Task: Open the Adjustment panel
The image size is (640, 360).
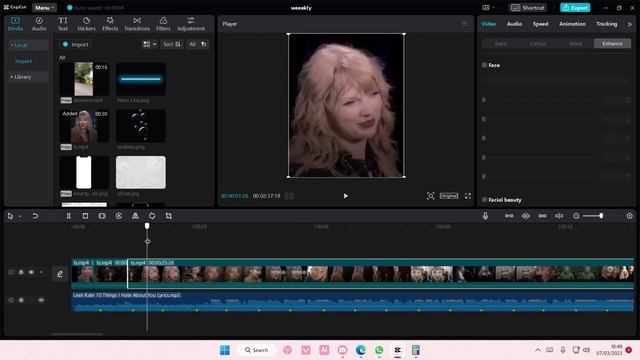Action: coord(191,24)
